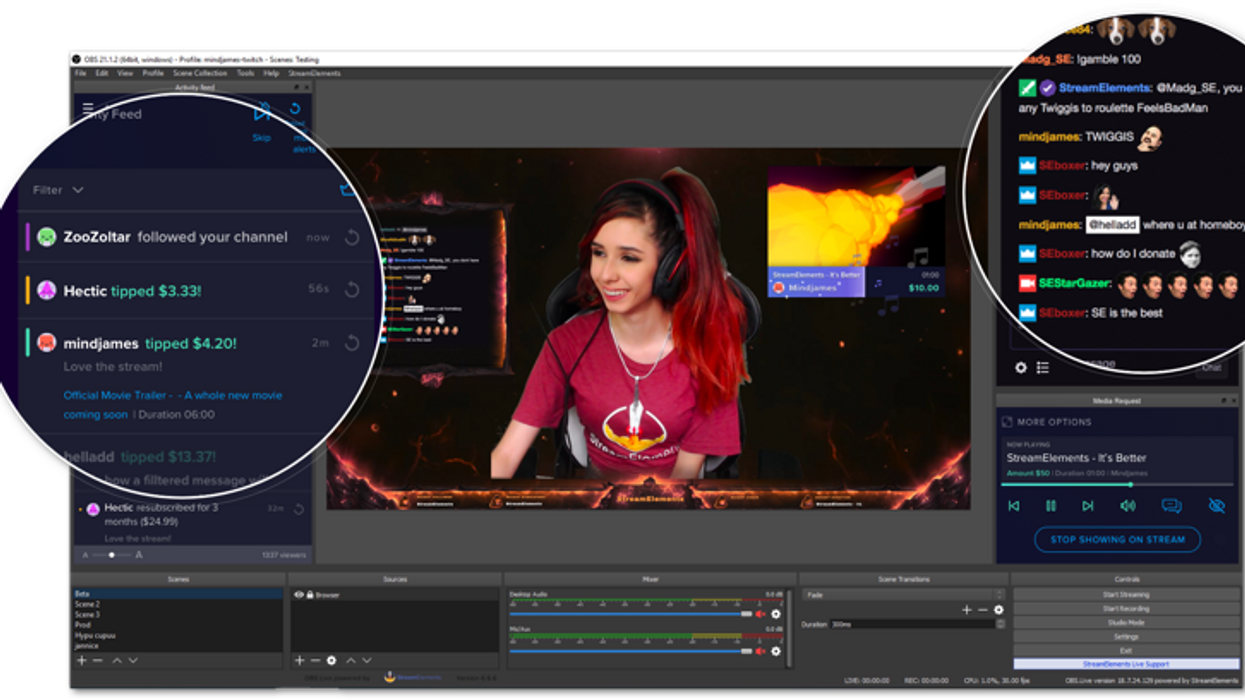Screen dimensions: 1245x700
Task: Move the selected scene down
Action: point(133,661)
